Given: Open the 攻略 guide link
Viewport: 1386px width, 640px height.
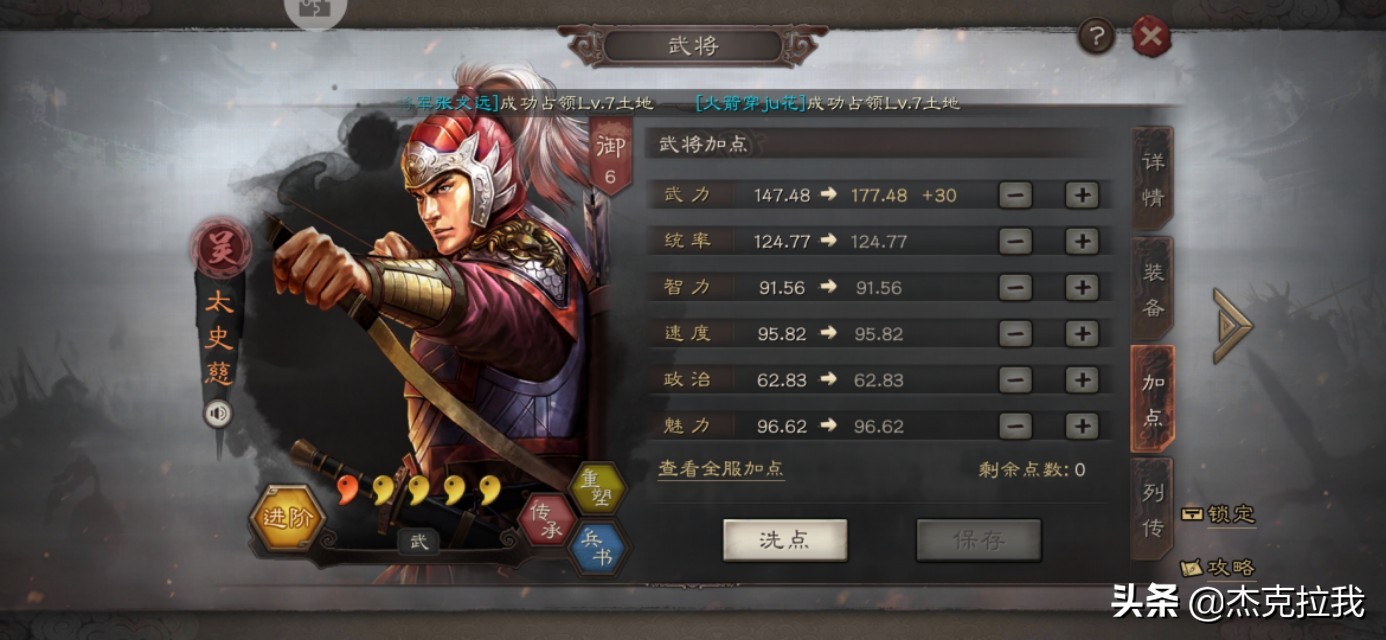Looking at the screenshot, I should [x=1218, y=567].
